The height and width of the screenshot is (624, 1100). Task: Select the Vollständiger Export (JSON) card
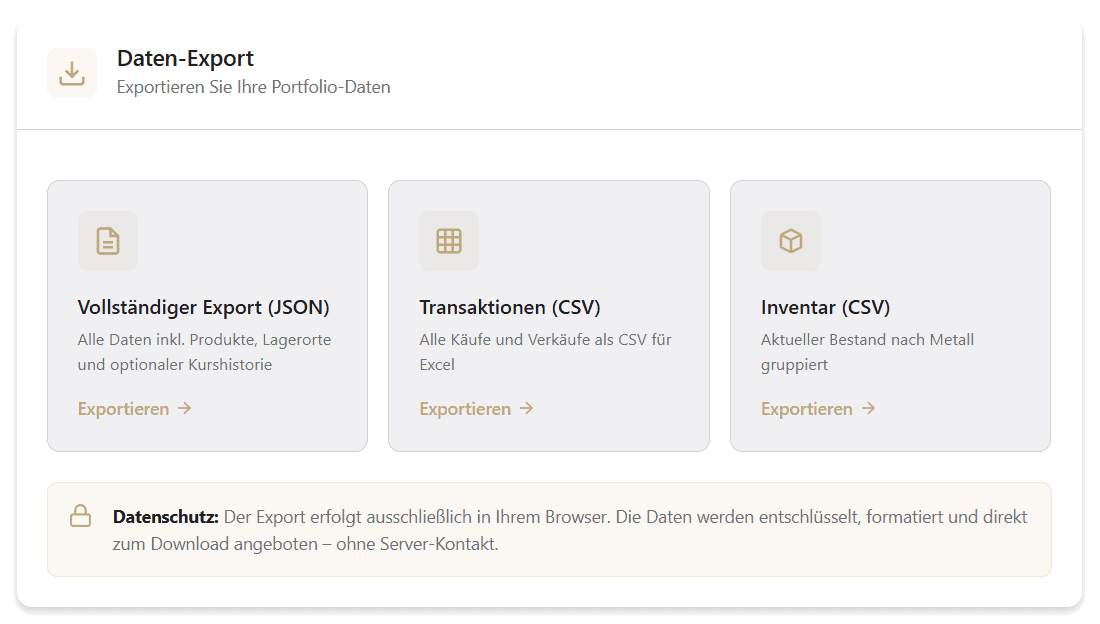pos(207,315)
